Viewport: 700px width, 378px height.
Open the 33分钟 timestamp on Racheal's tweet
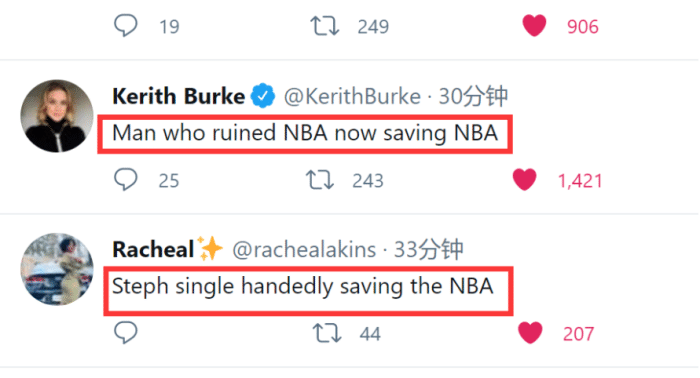429,249
